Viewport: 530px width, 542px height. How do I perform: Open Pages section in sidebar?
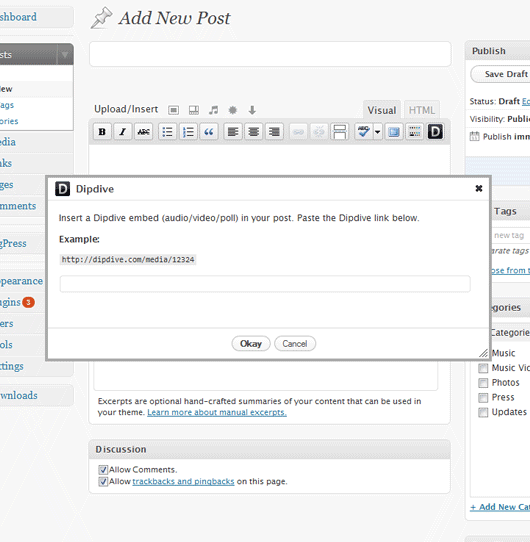(7, 185)
